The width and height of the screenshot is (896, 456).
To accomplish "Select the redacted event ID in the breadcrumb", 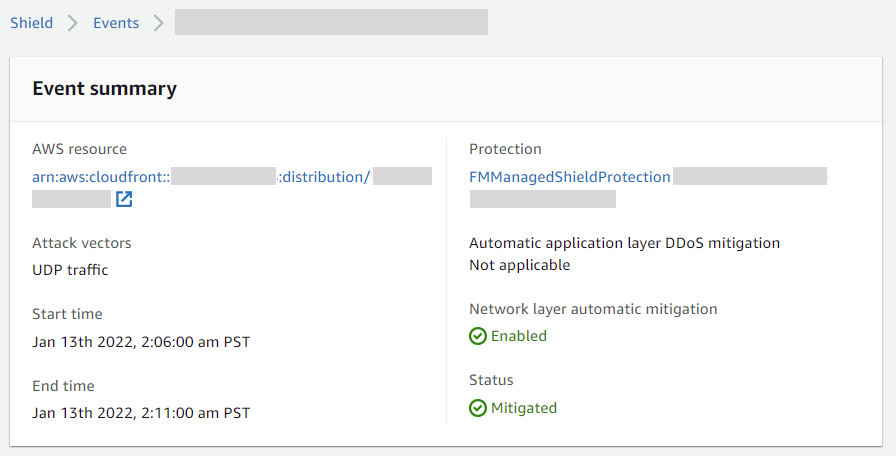I will click(331, 23).
